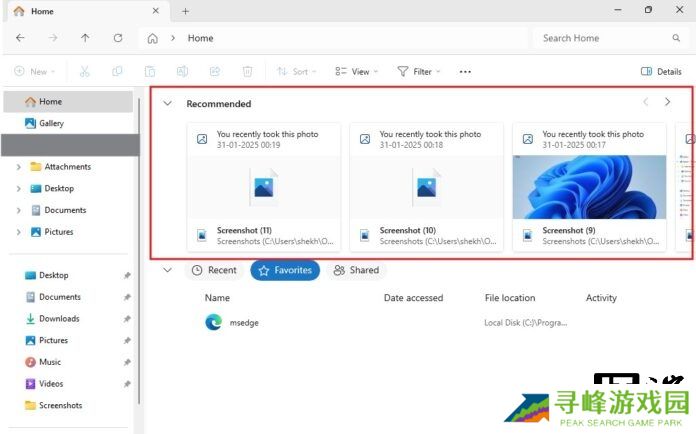
Task: Click the Share toolbar icon
Action: tap(215, 71)
